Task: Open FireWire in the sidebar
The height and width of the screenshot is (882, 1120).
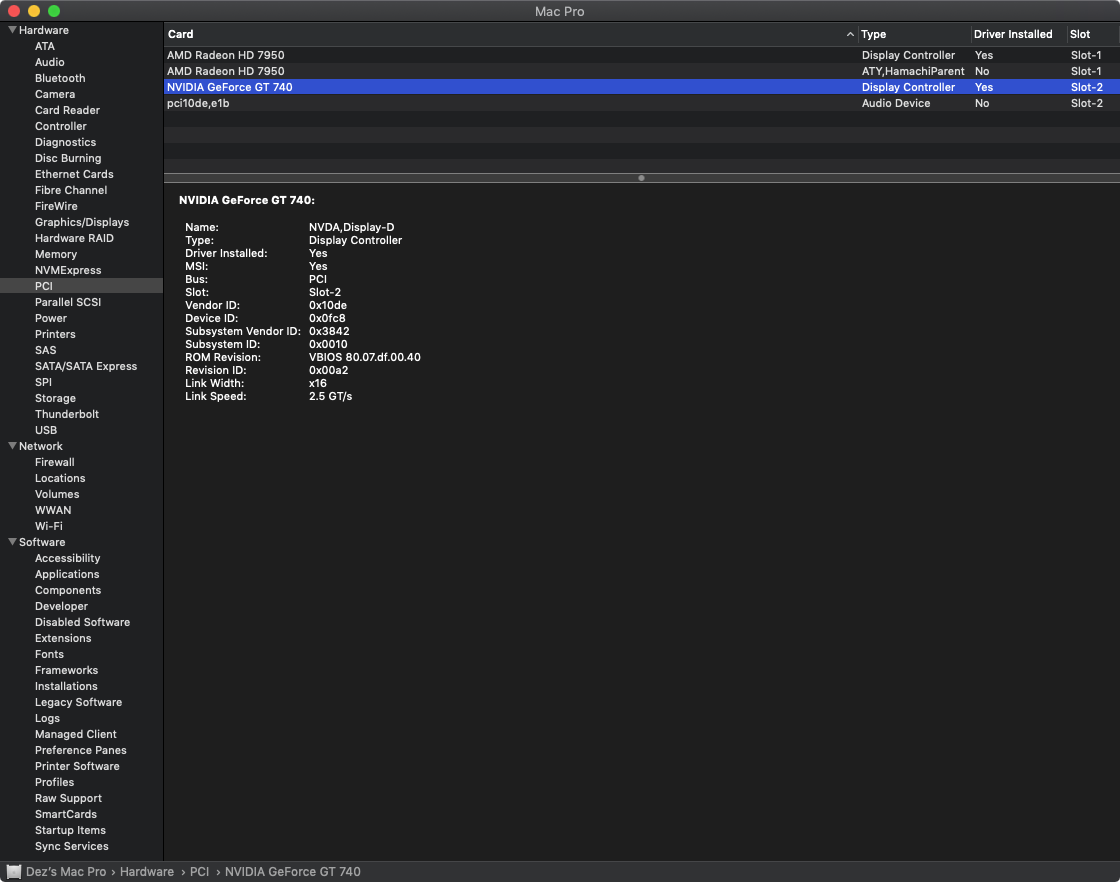Action: point(56,206)
